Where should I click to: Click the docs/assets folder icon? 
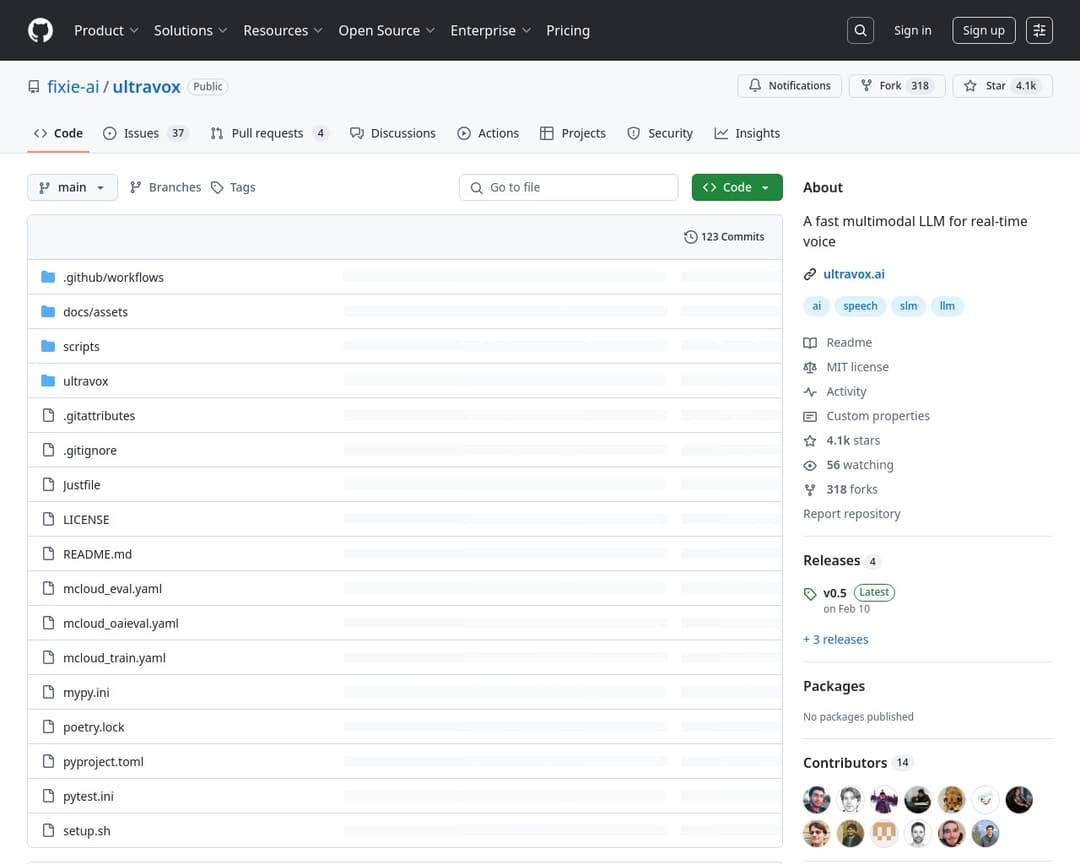coord(48,311)
